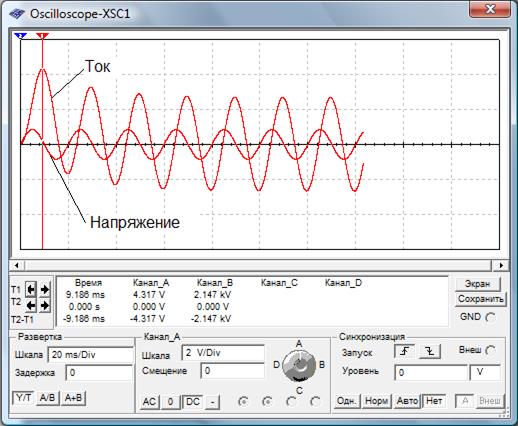Select Одн. trigger mode

347,401
